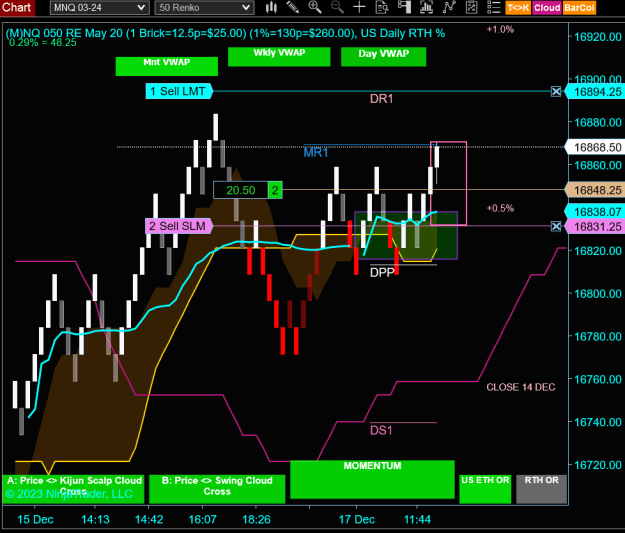Select the 1 Sell LMT order flag

(179, 92)
